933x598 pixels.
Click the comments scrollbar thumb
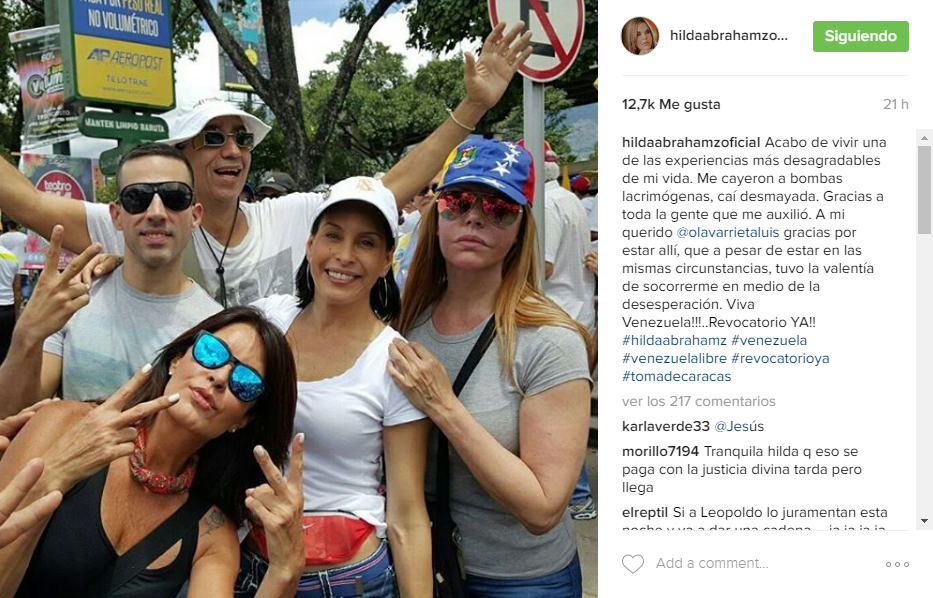[x=924, y=190]
